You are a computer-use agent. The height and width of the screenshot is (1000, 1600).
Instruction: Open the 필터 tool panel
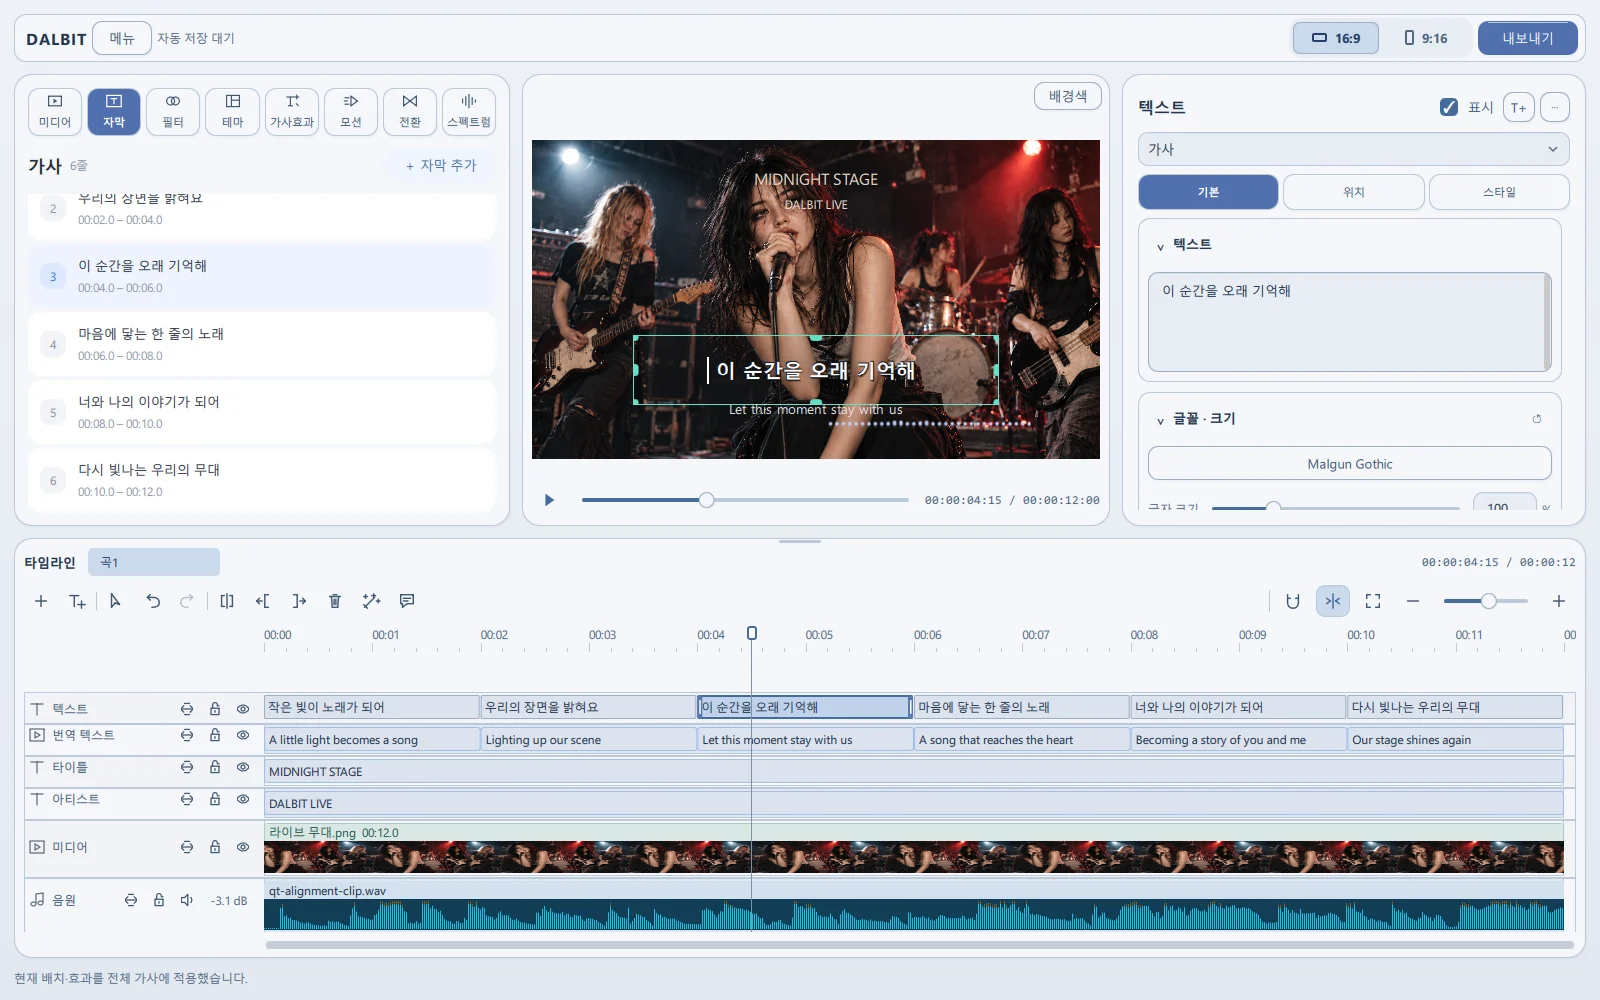pos(173,111)
